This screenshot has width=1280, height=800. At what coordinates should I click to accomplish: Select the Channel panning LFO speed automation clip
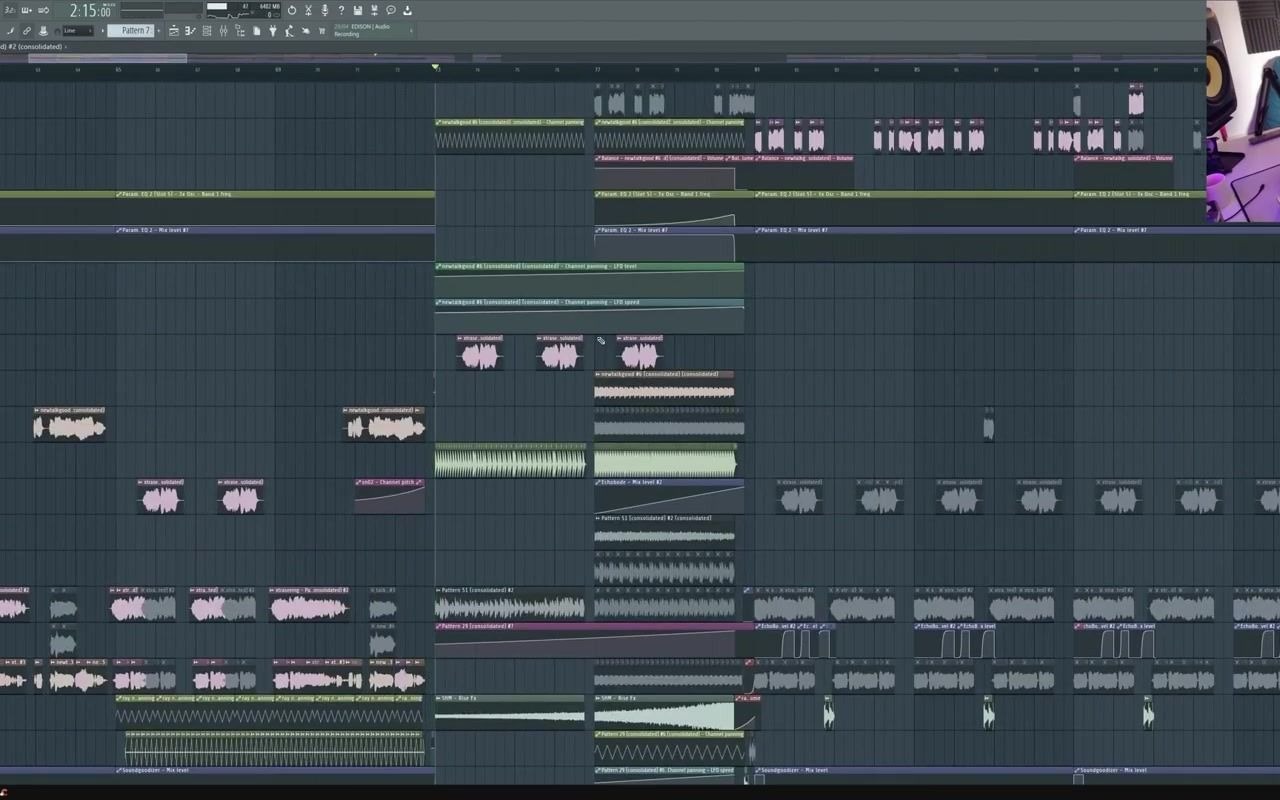pos(589,316)
